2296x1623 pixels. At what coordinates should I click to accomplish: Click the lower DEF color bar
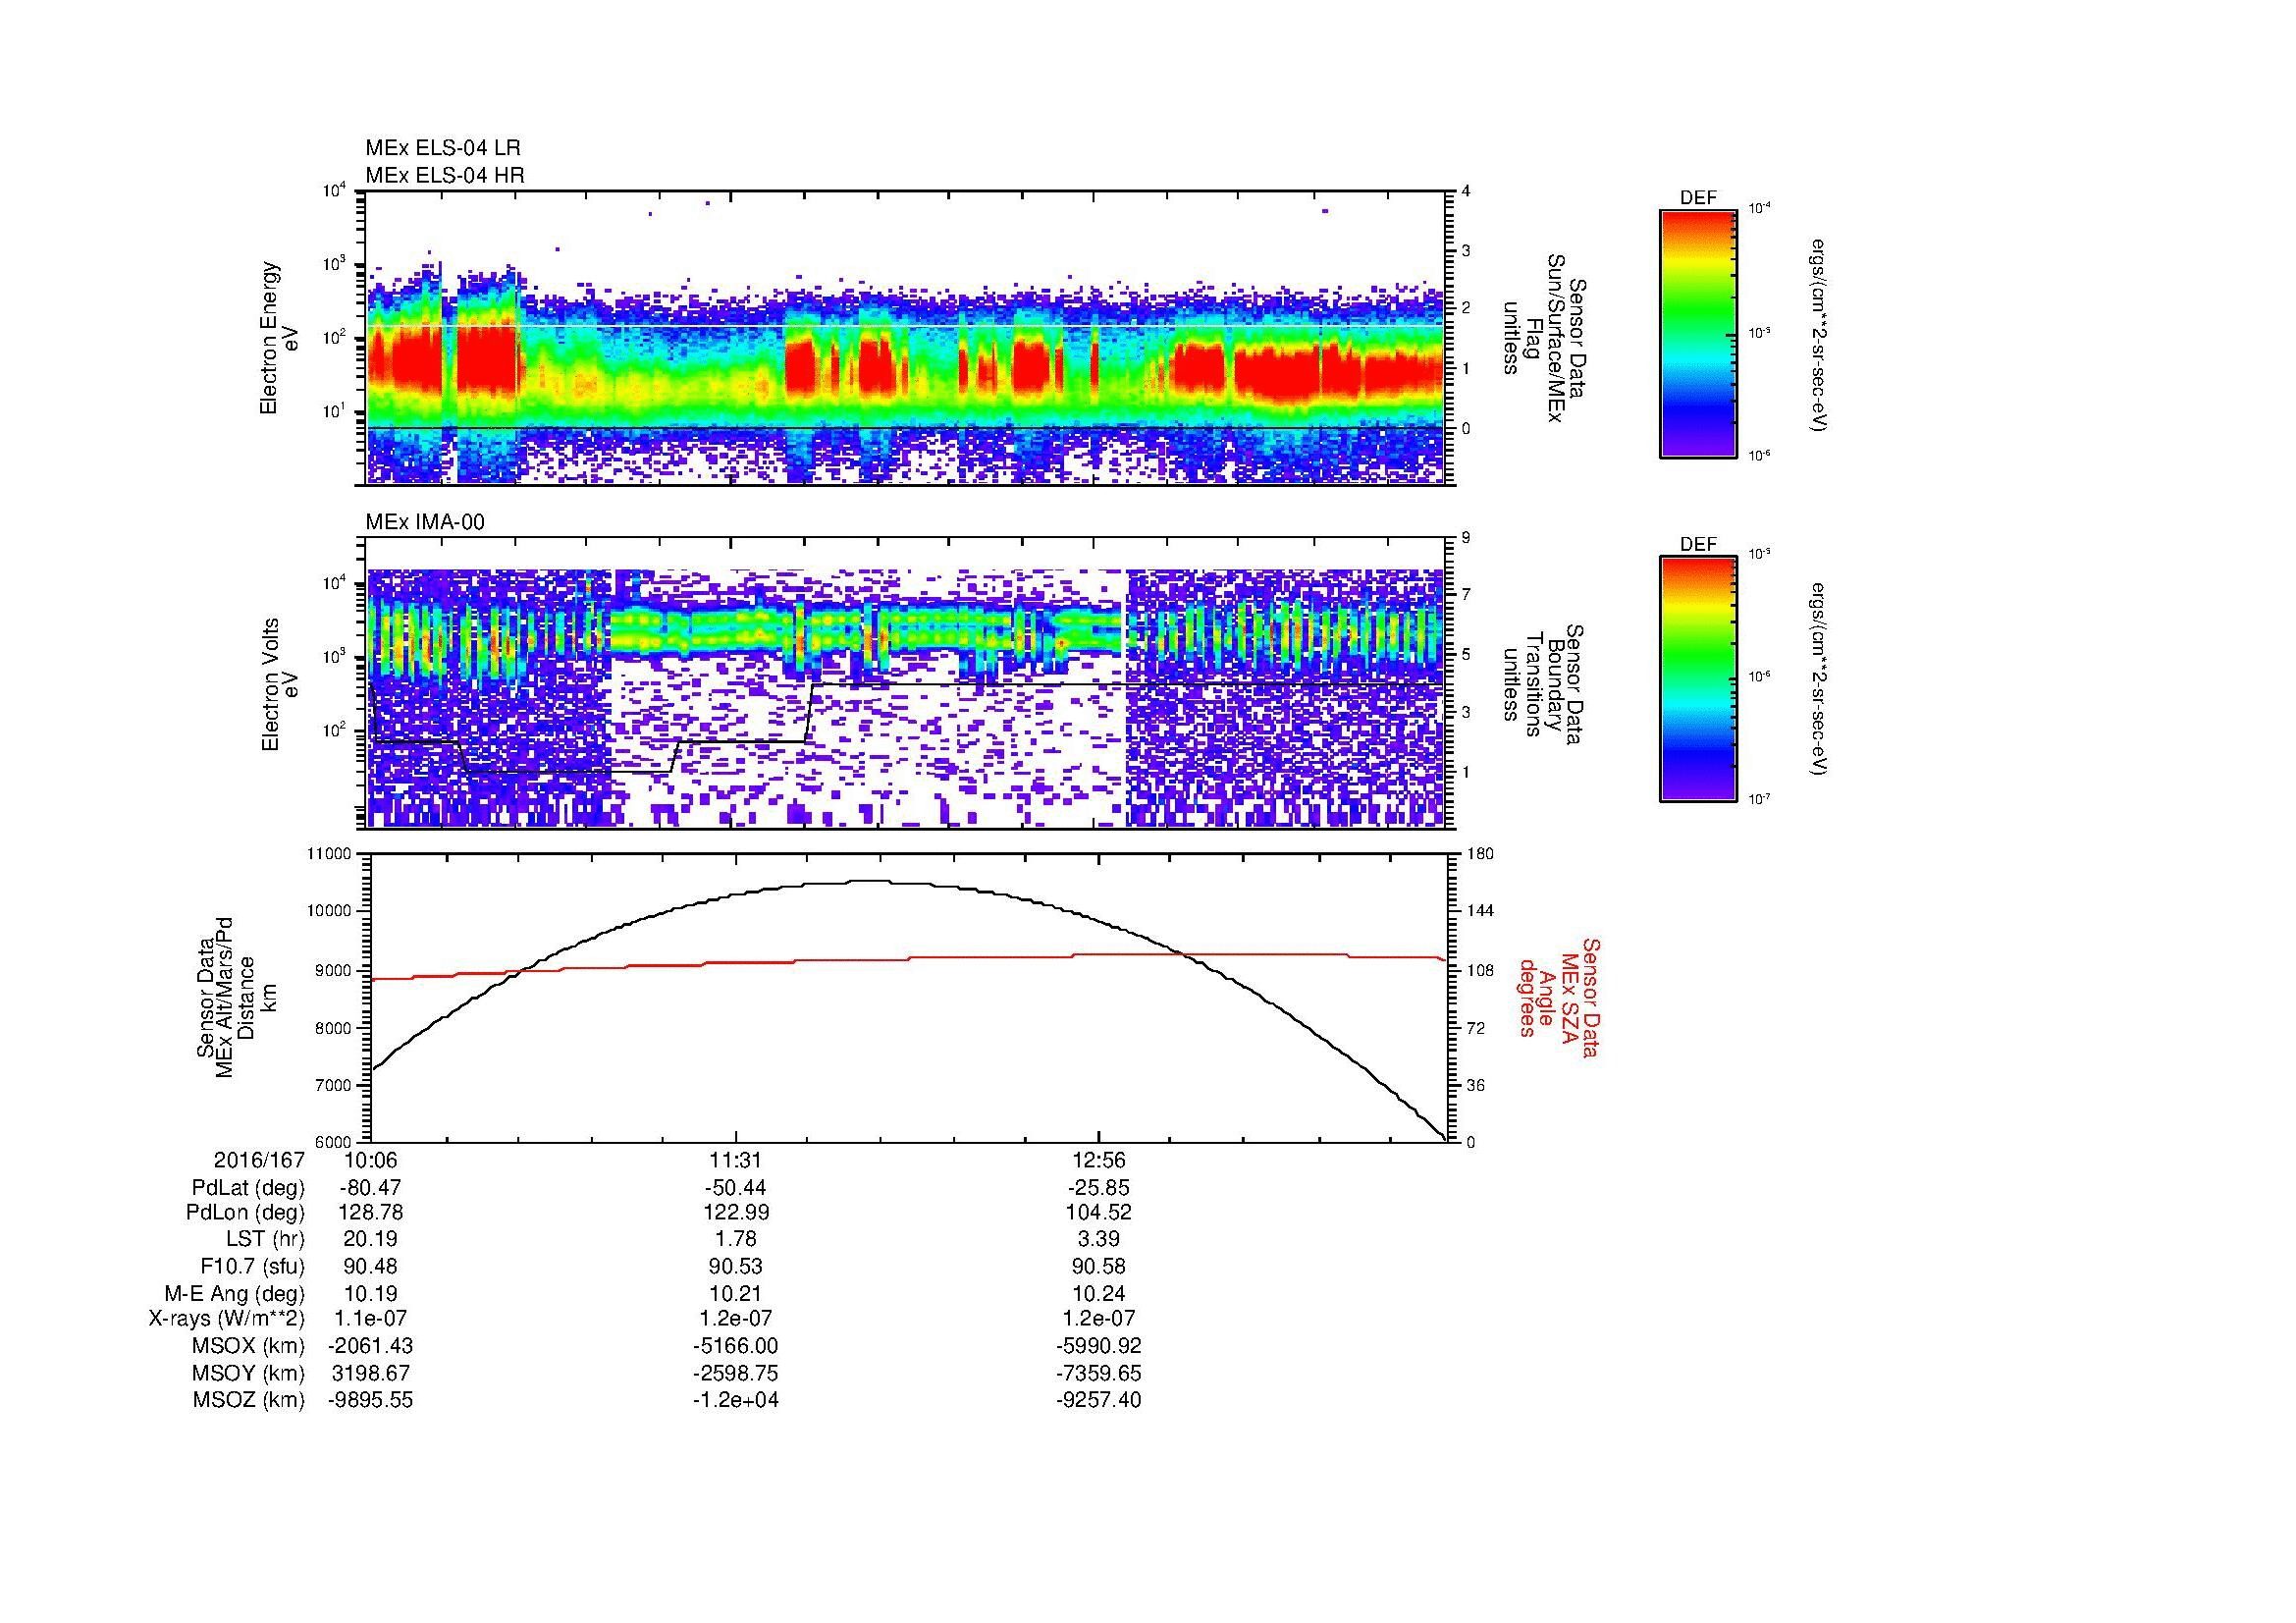tap(1698, 679)
